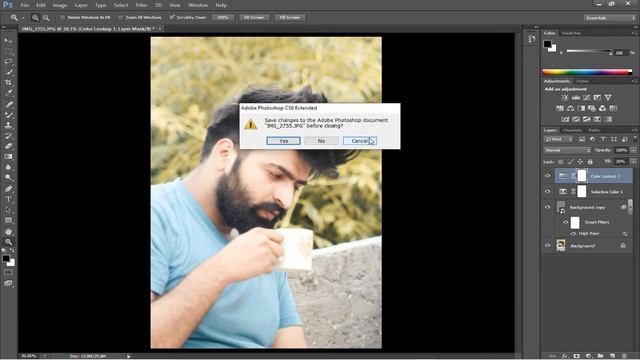This screenshot has width=640, height=360.
Task: Choose Zoom Out mode in options bar
Action: pyautogui.click(x=46, y=18)
